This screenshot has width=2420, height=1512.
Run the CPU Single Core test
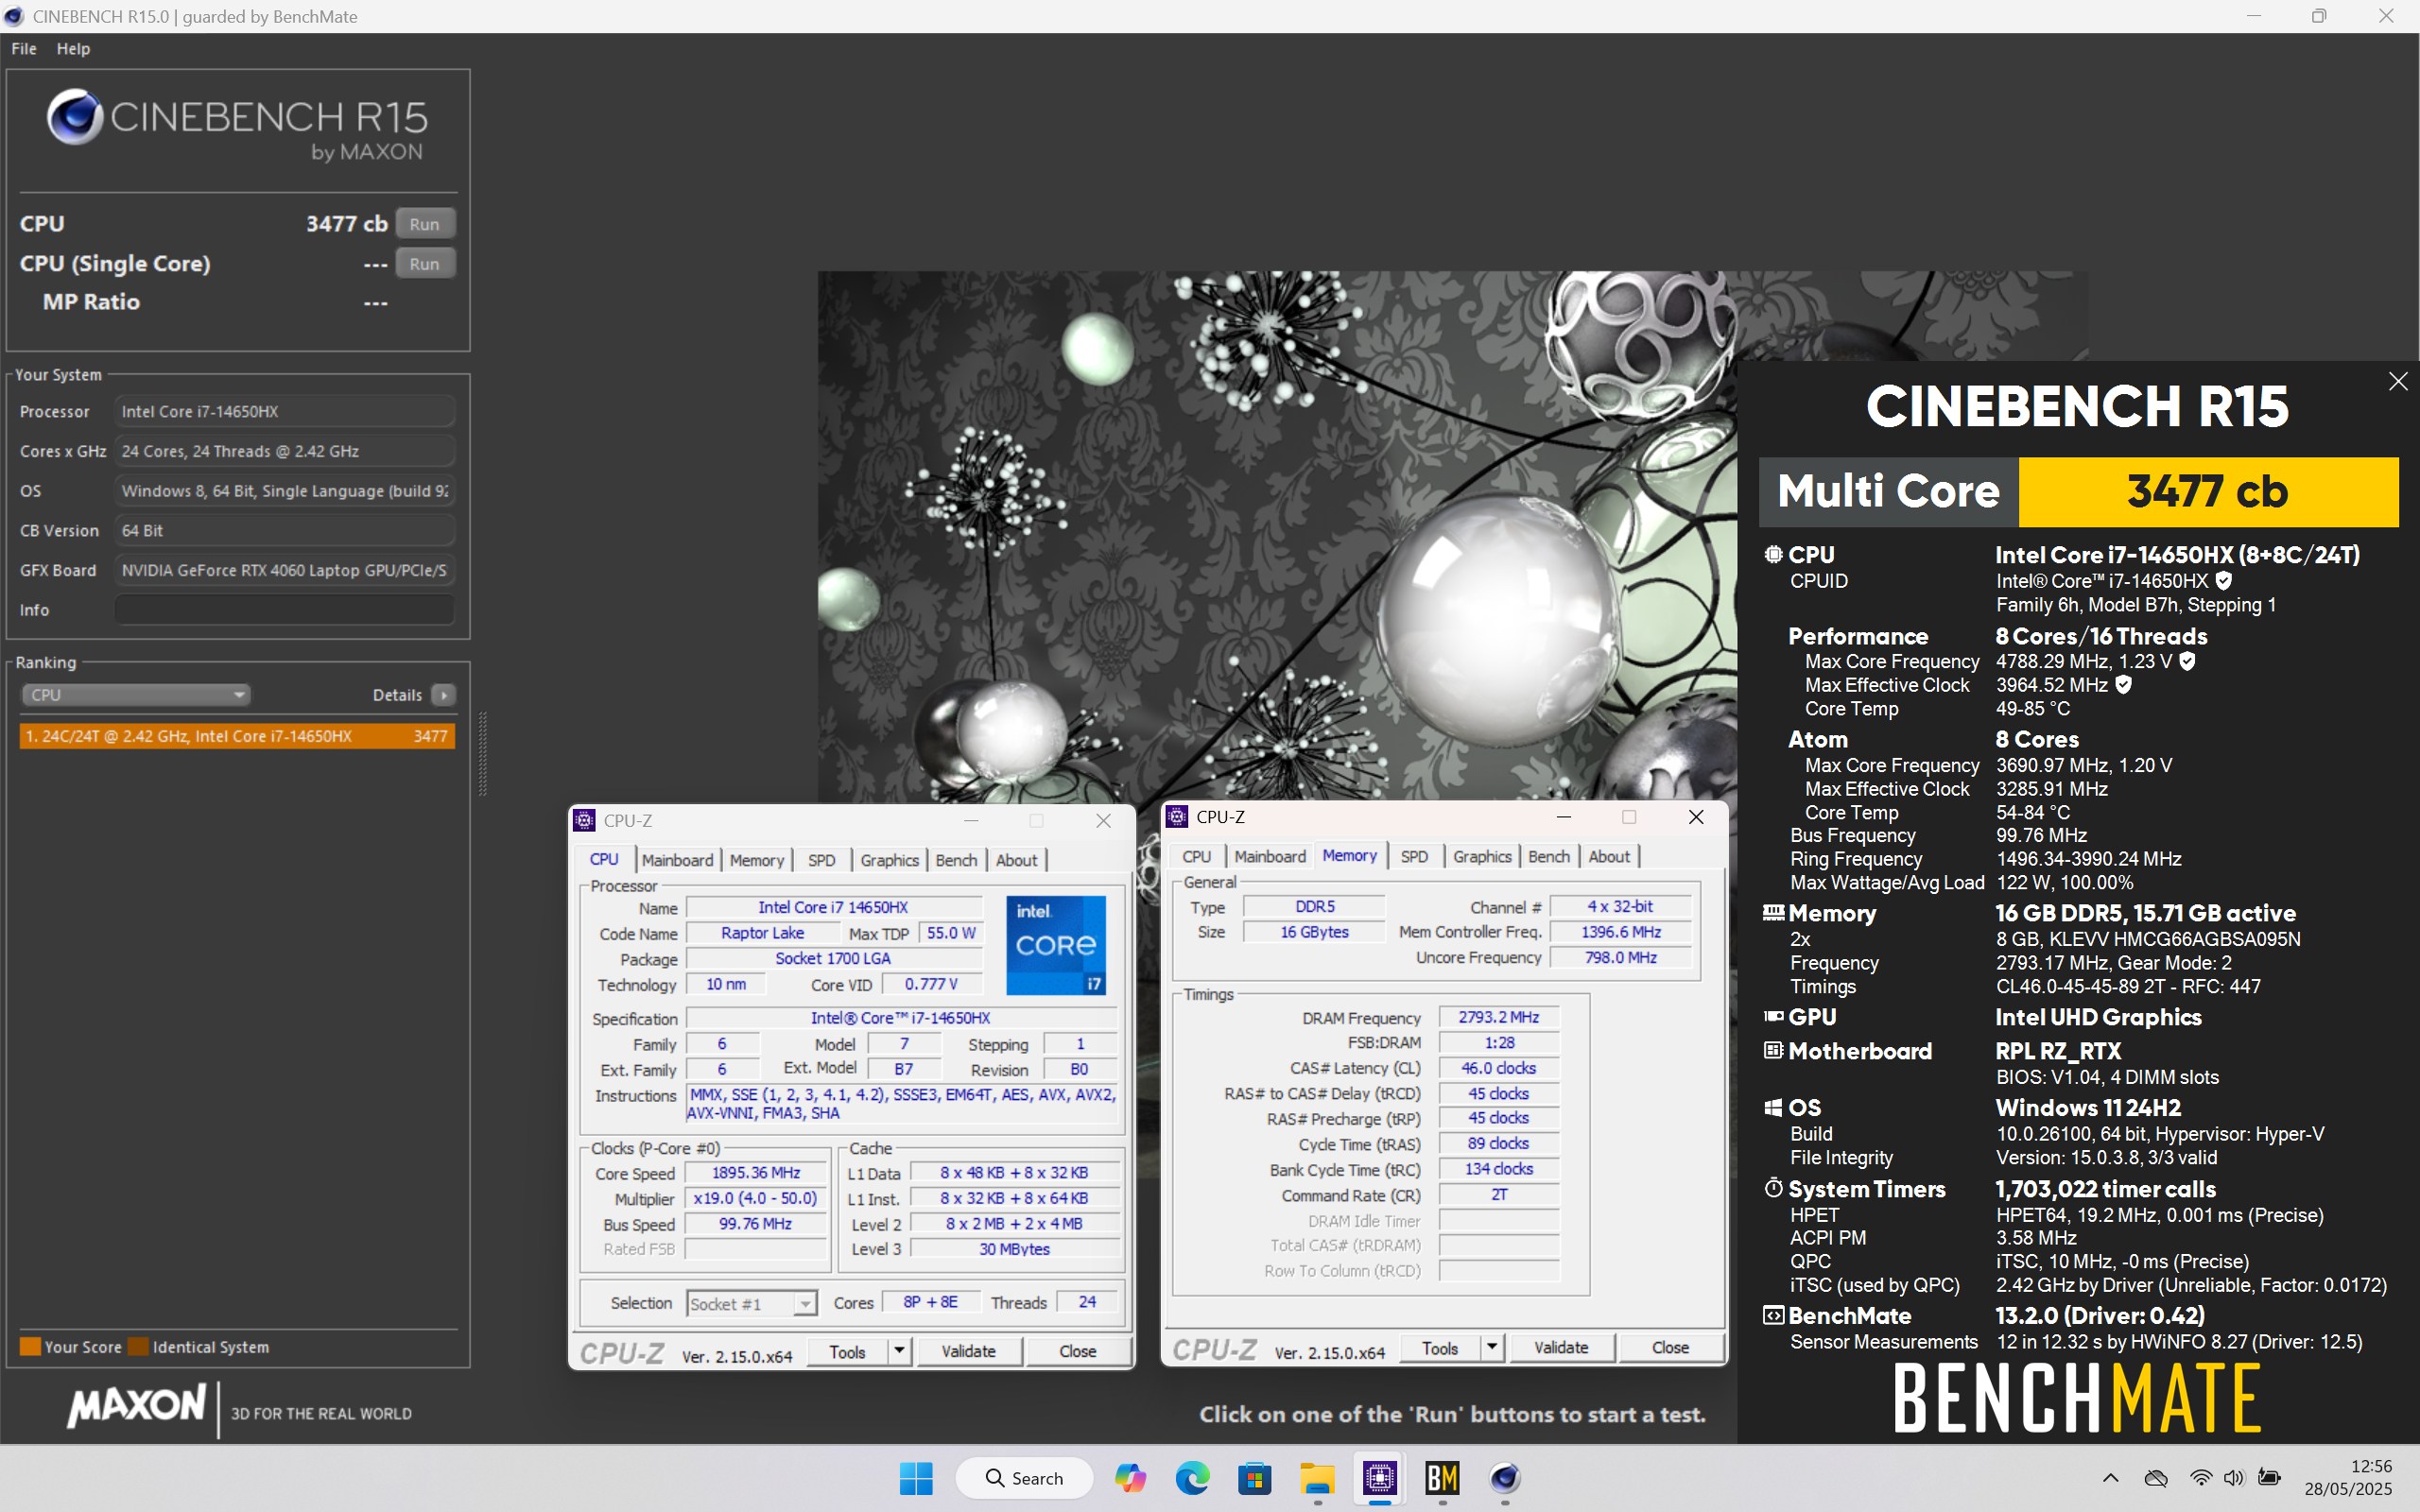click(x=425, y=264)
